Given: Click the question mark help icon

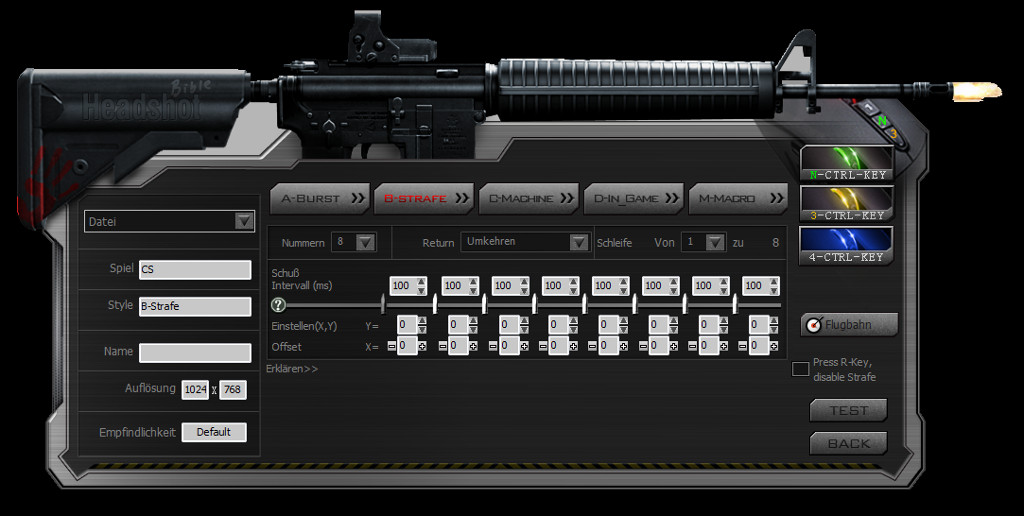Looking at the screenshot, I should pyautogui.click(x=278, y=305).
